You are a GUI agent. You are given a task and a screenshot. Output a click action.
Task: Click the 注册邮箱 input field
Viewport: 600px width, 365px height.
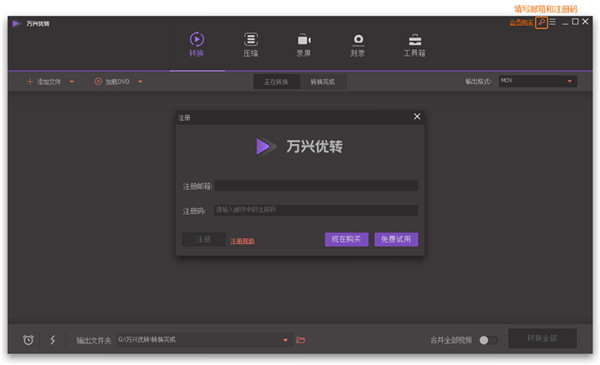[316, 186]
